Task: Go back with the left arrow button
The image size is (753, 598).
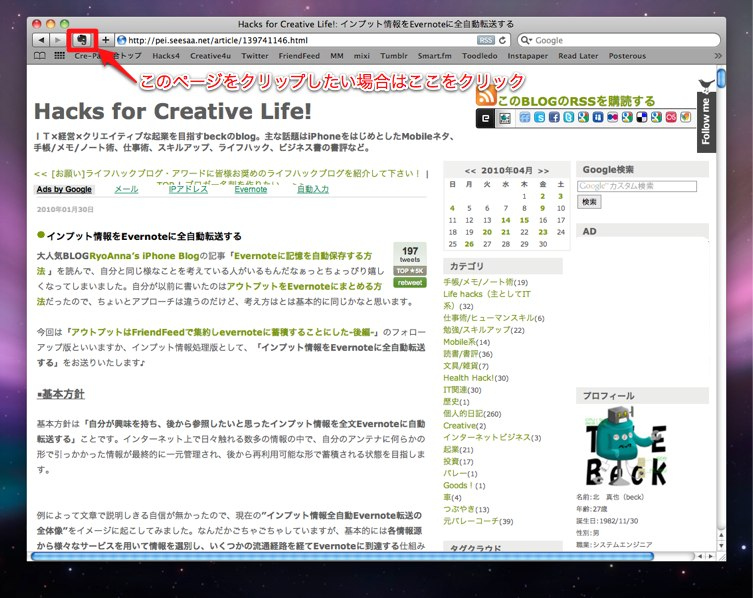Action: click(41, 40)
